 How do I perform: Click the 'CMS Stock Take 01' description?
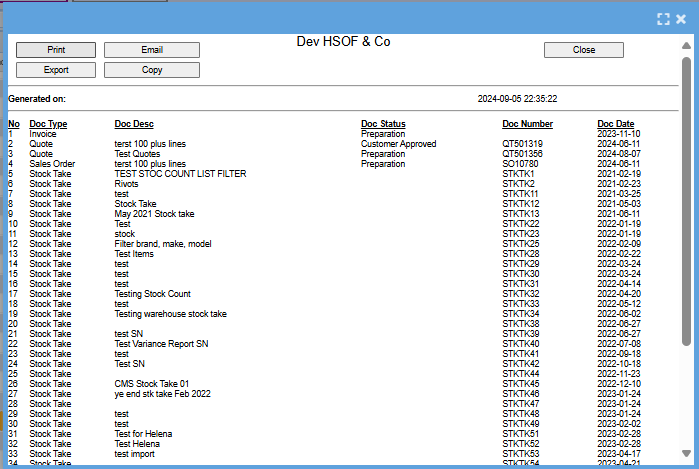click(152, 384)
